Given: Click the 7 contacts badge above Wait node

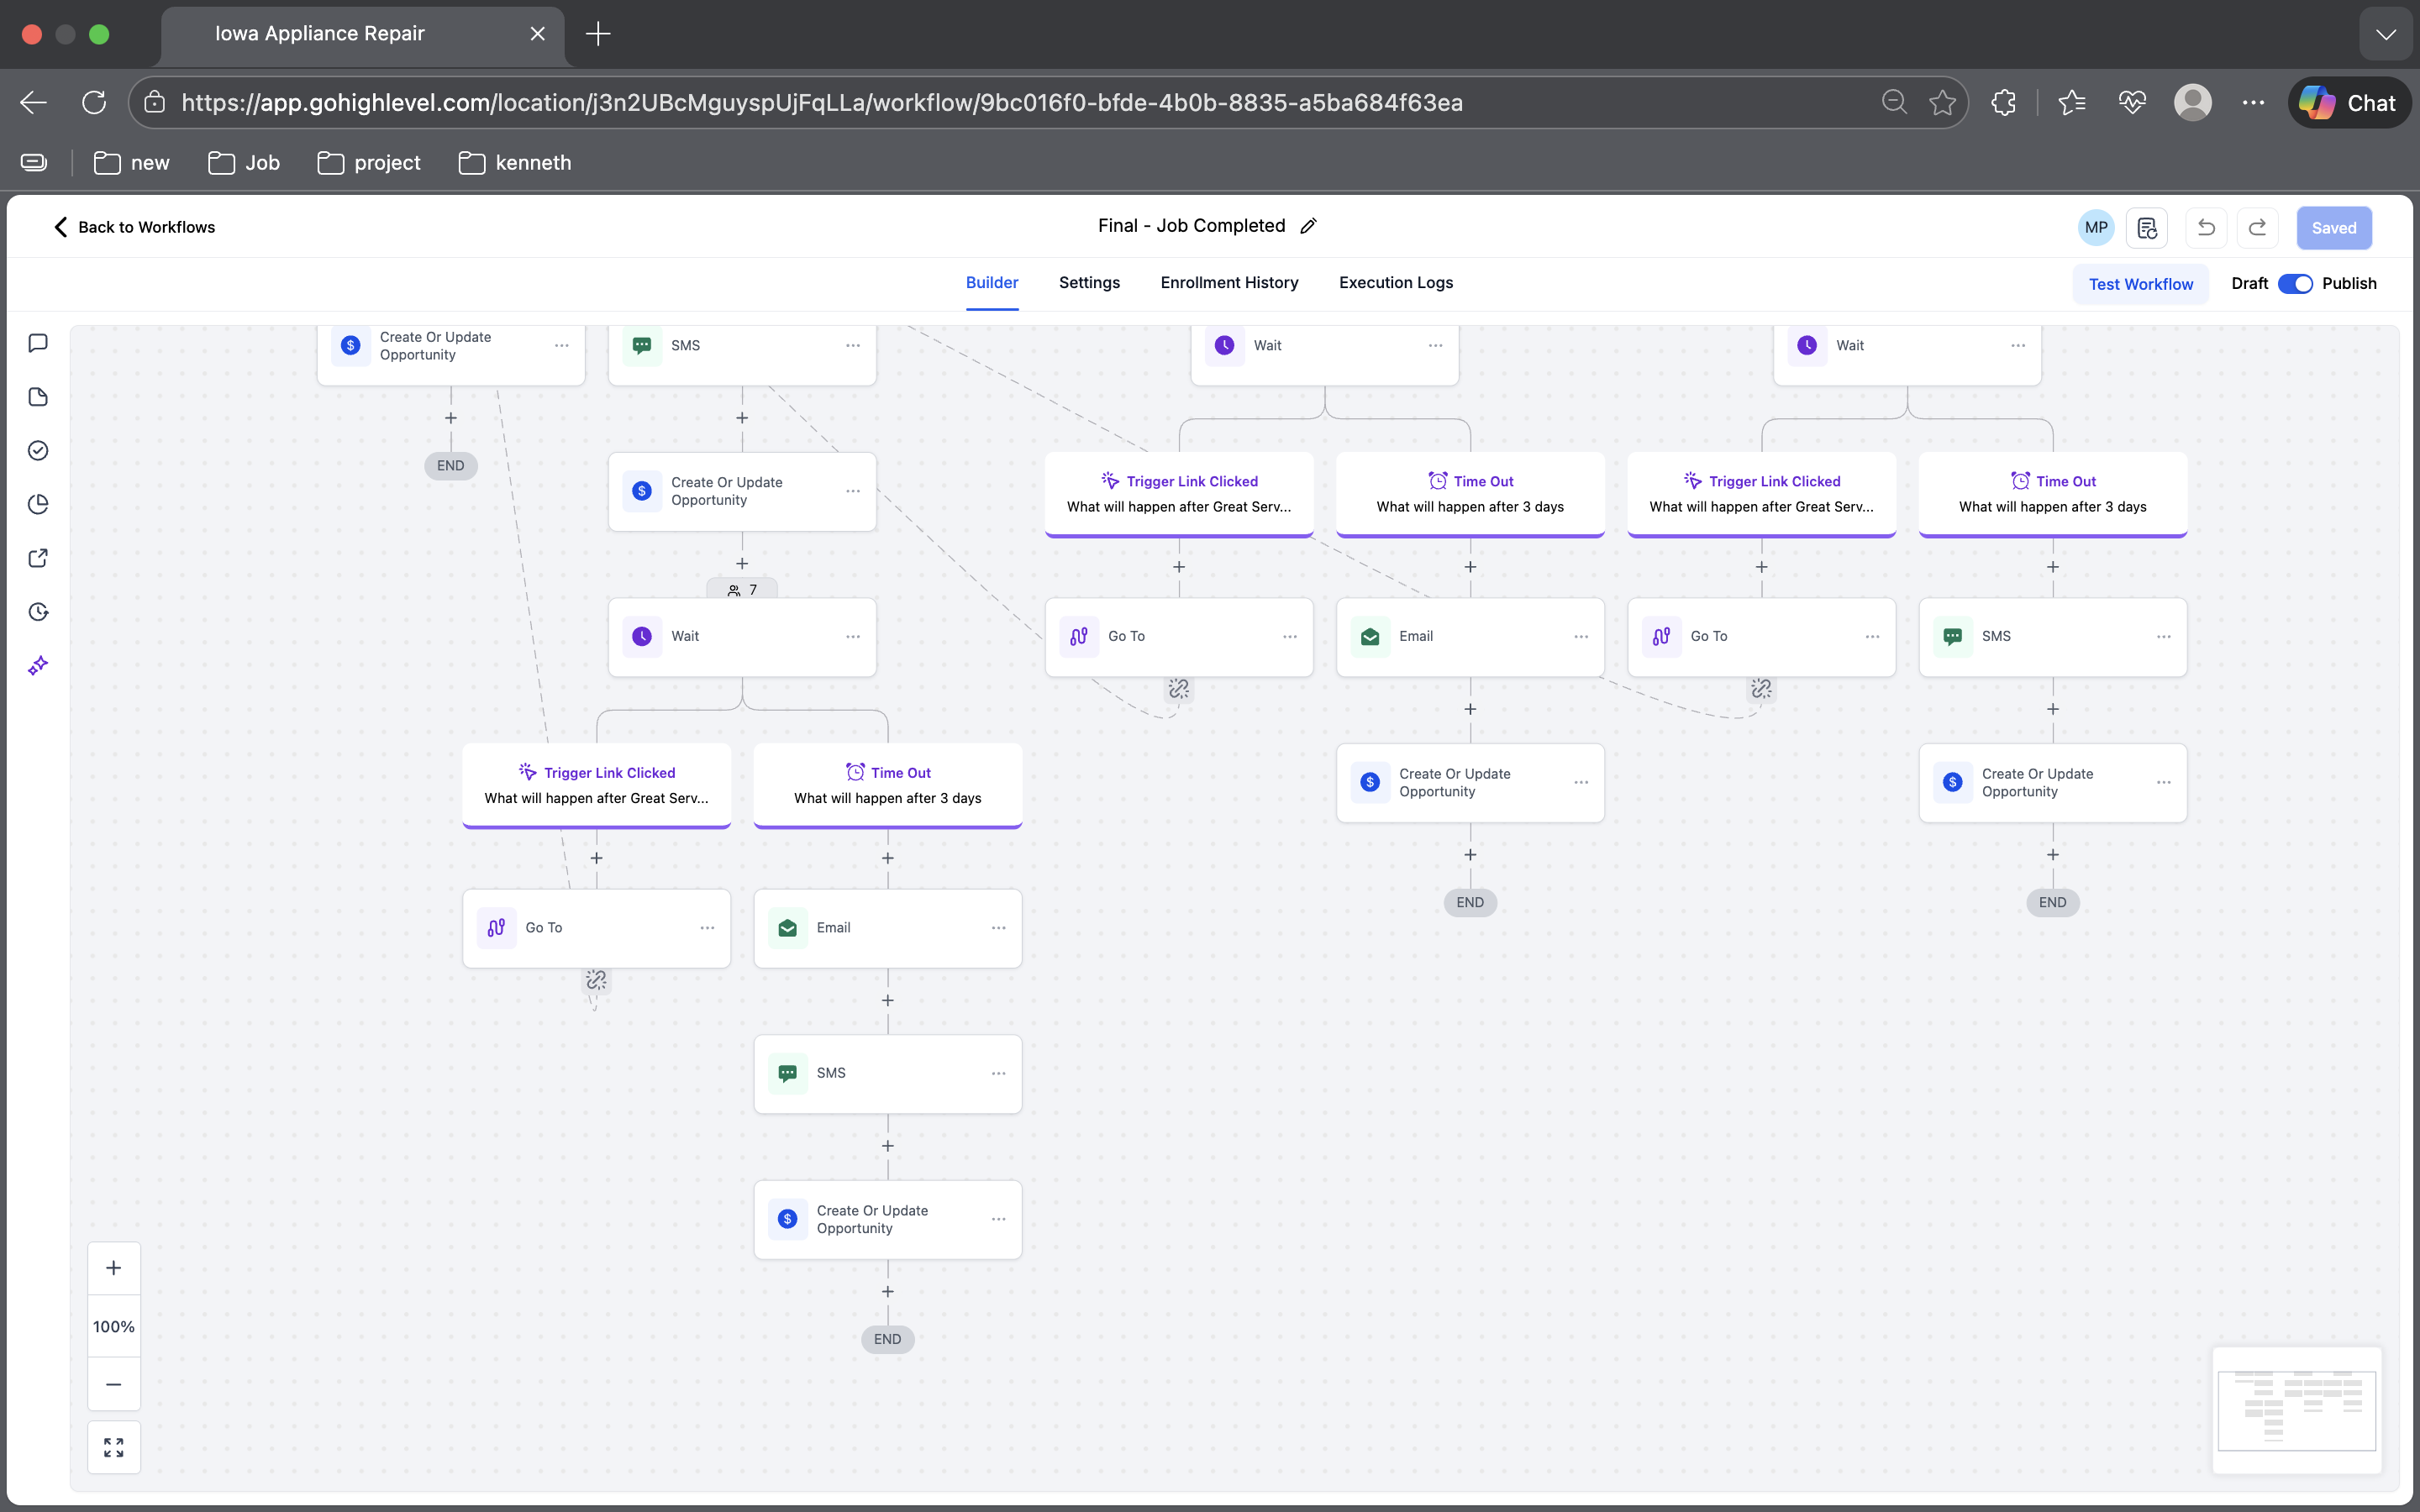Looking at the screenshot, I should click(x=742, y=590).
